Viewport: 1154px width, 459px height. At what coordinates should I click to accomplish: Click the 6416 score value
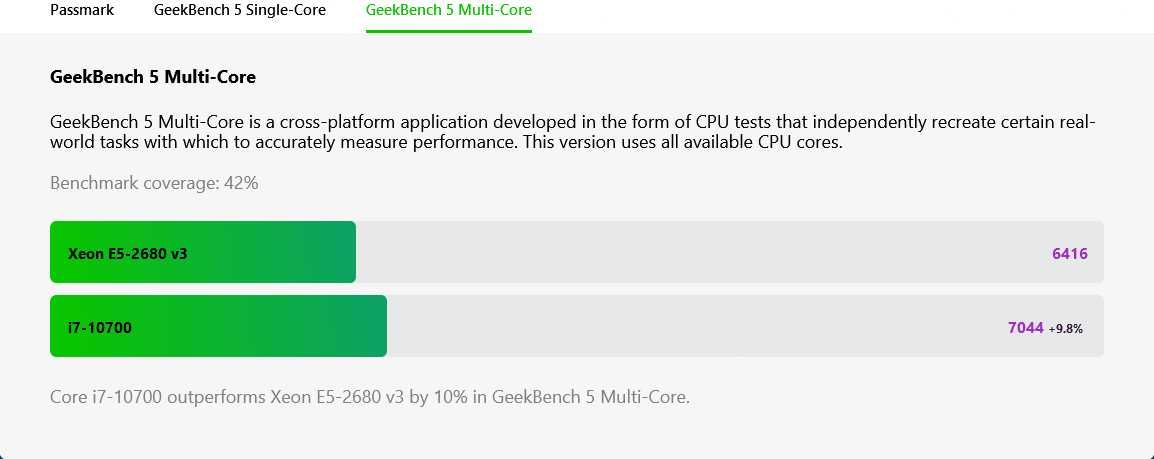tap(1069, 254)
